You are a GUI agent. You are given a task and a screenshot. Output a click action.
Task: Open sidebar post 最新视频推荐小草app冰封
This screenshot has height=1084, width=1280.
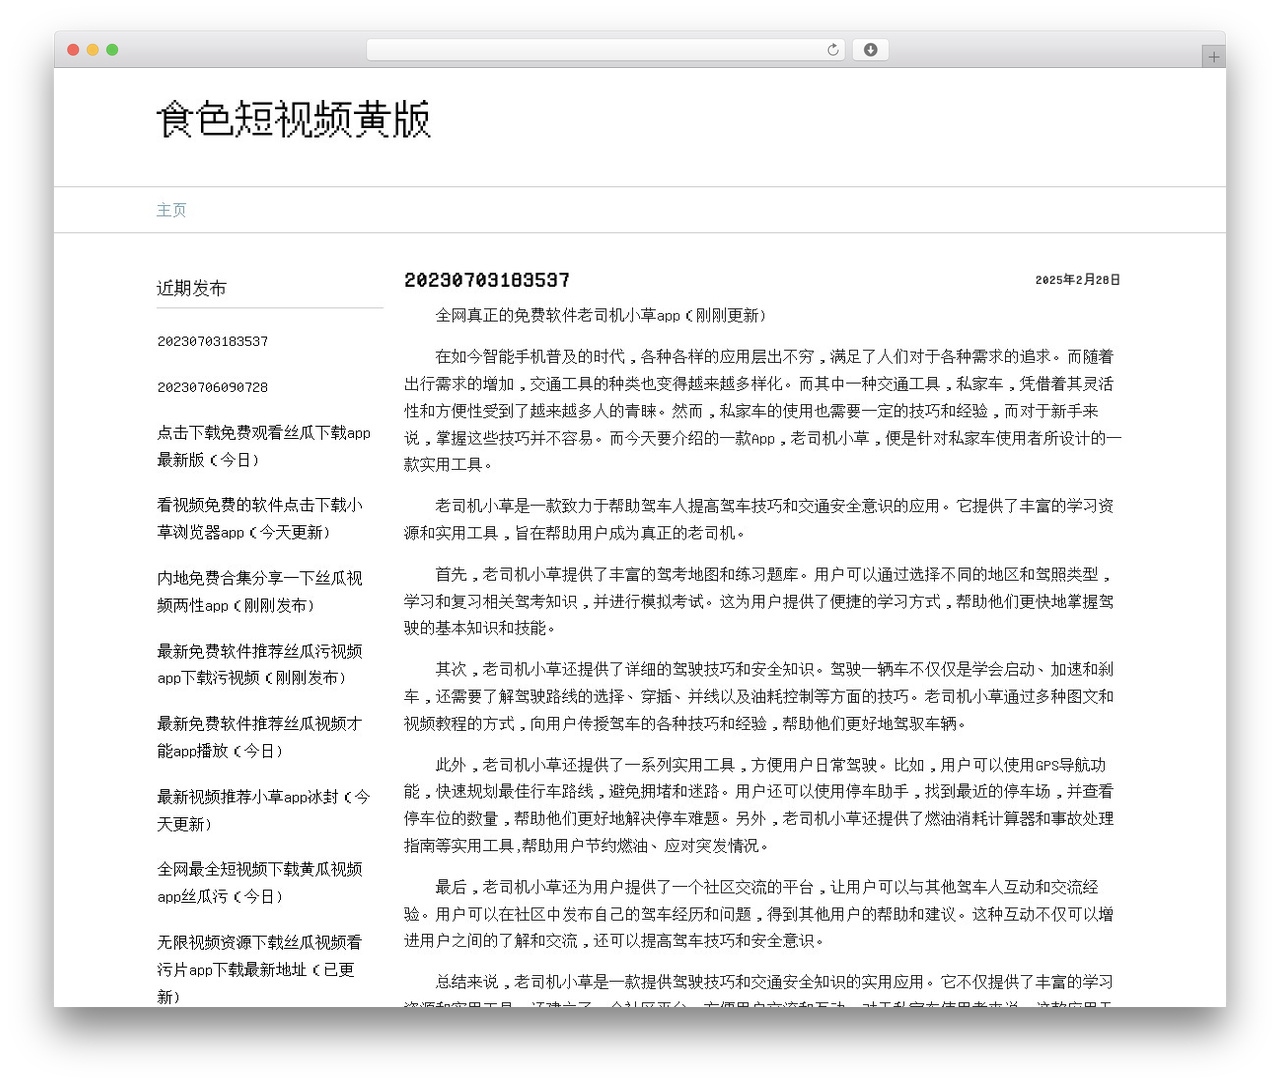pyautogui.click(x=264, y=810)
